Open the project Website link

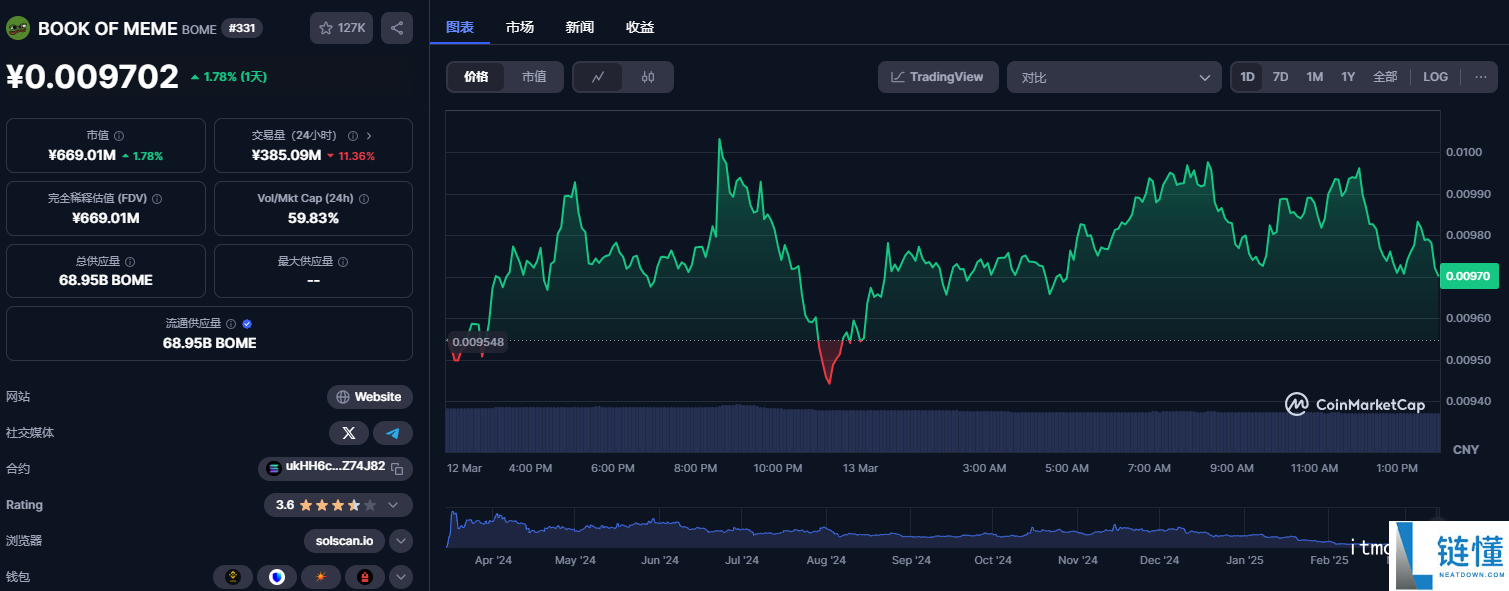pyautogui.click(x=370, y=397)
